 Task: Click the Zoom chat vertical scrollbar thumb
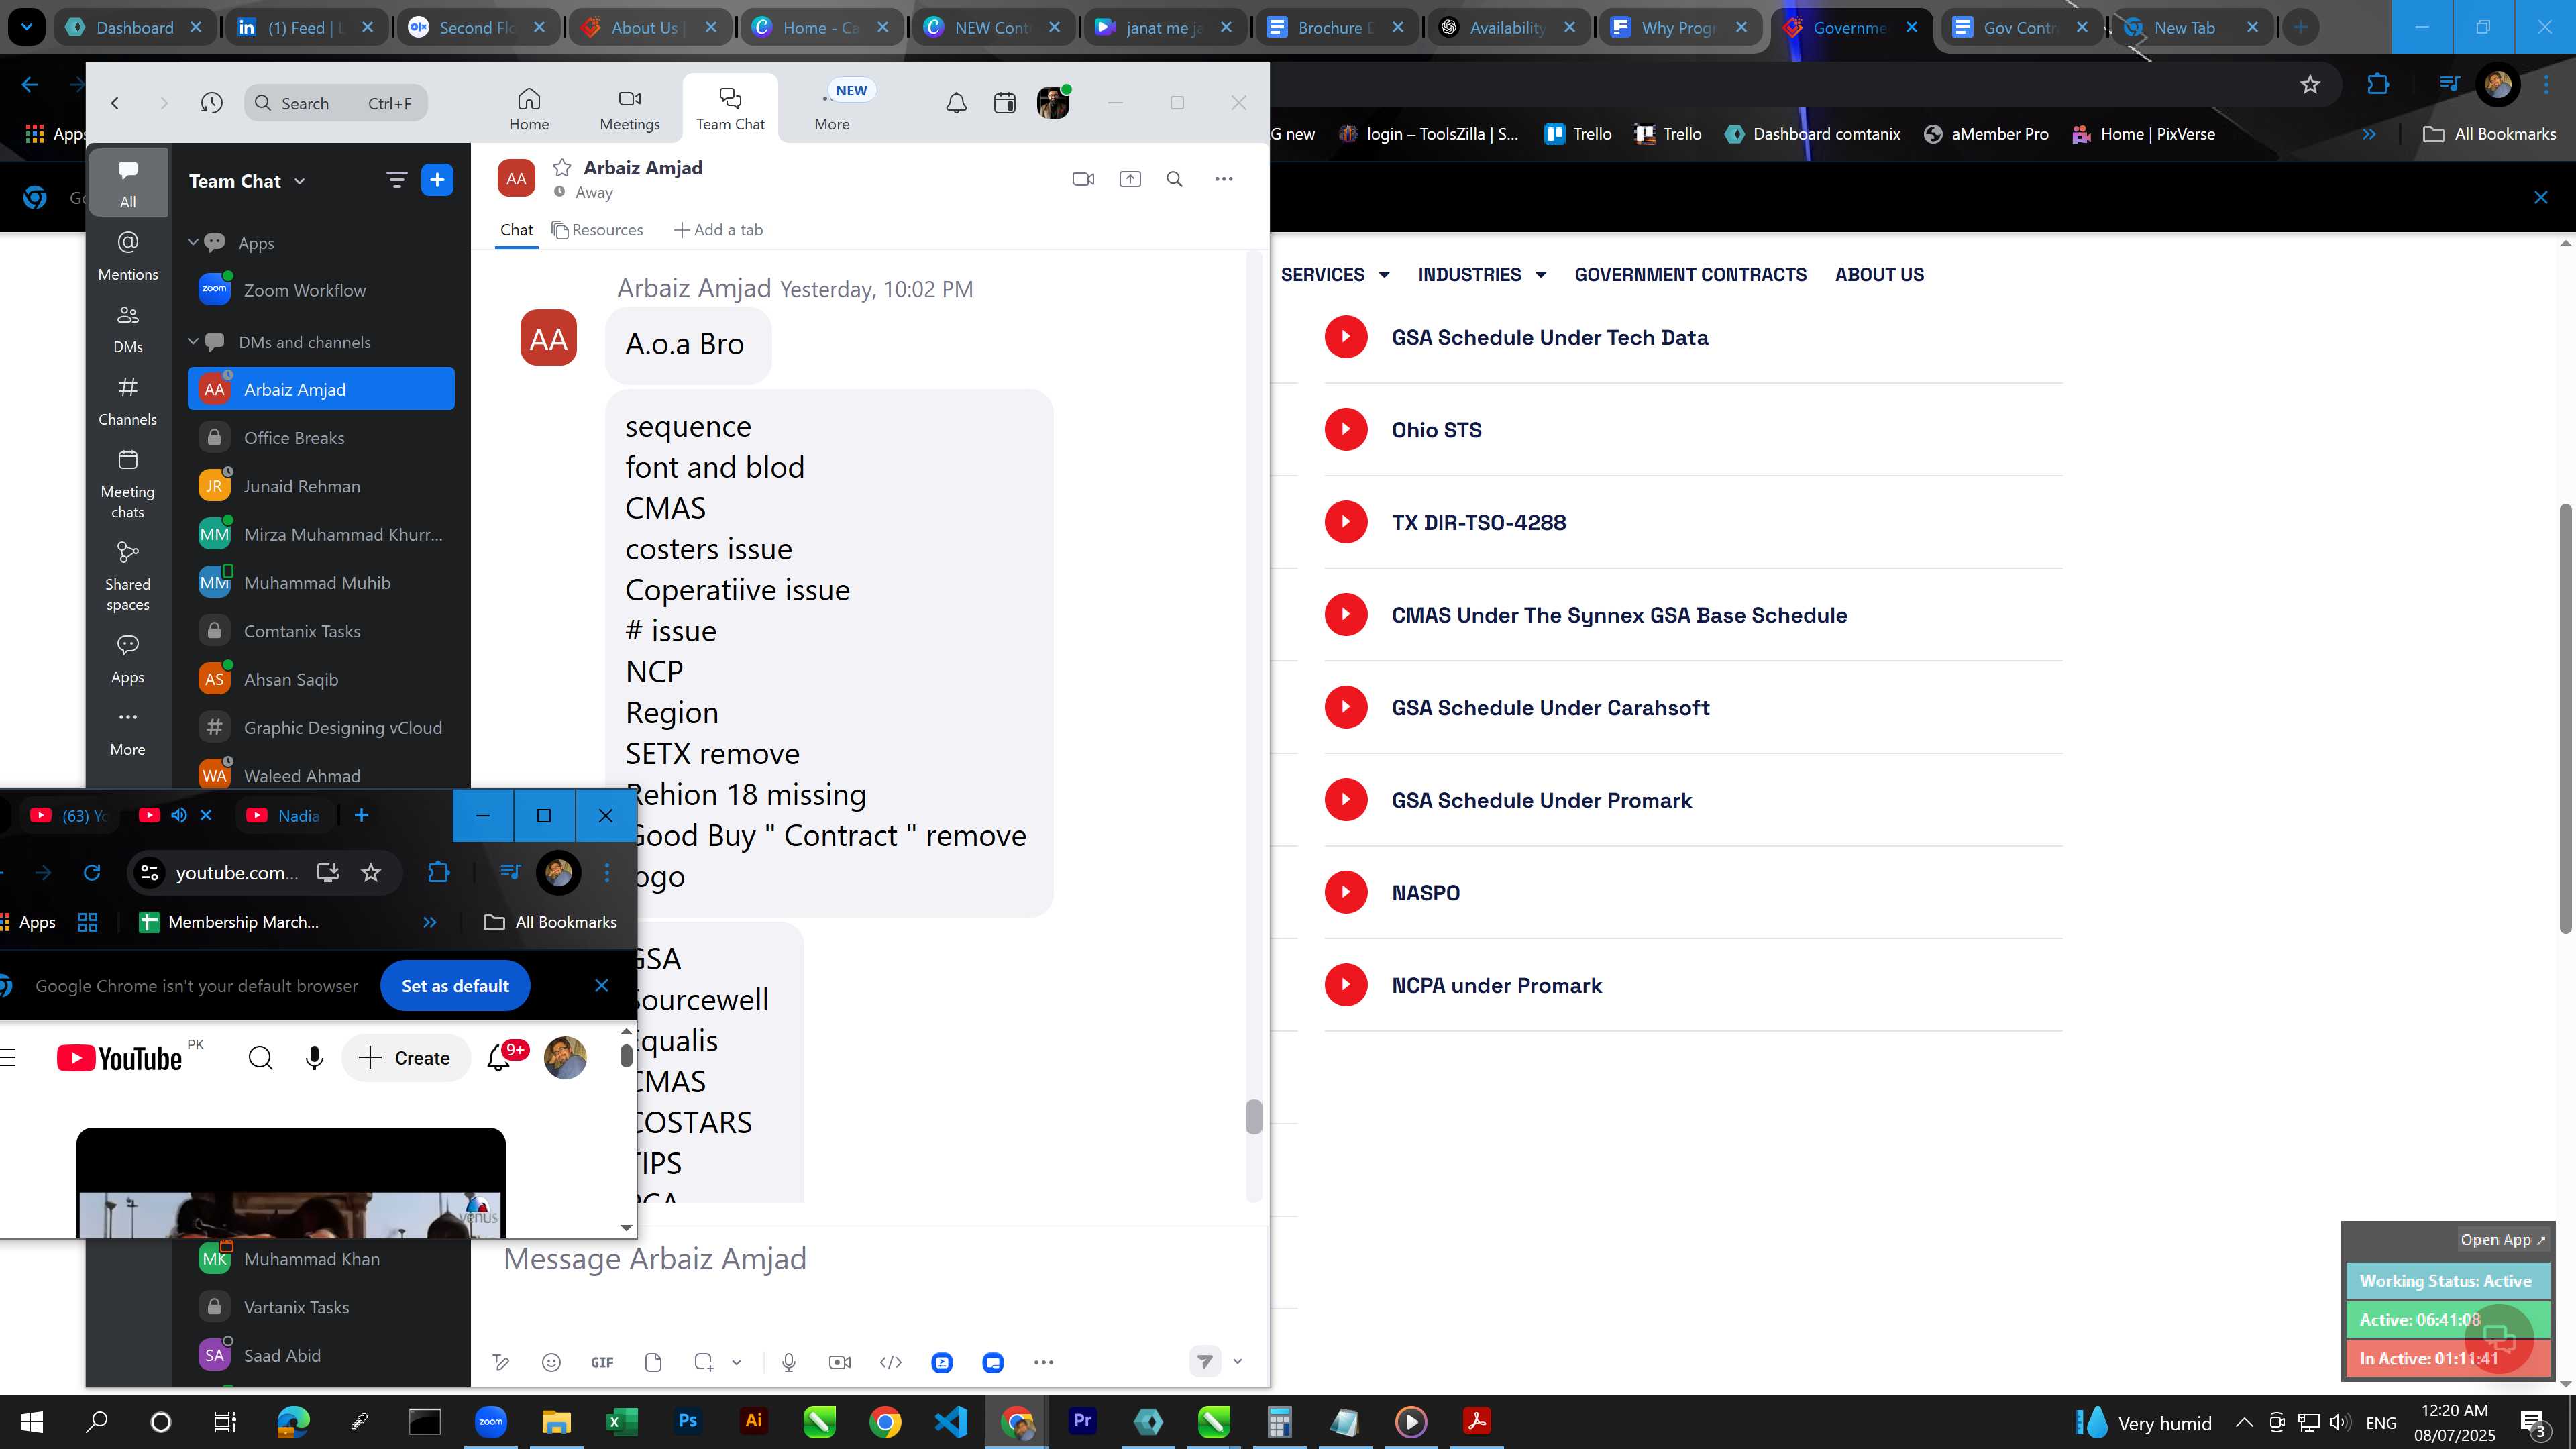1254,1116
